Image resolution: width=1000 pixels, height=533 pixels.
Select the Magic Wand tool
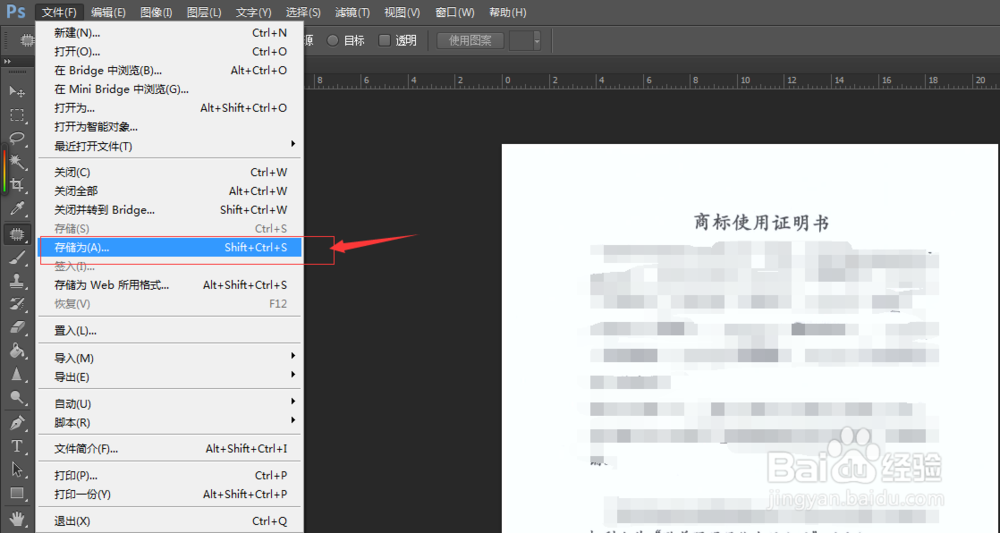pos(17,162)
